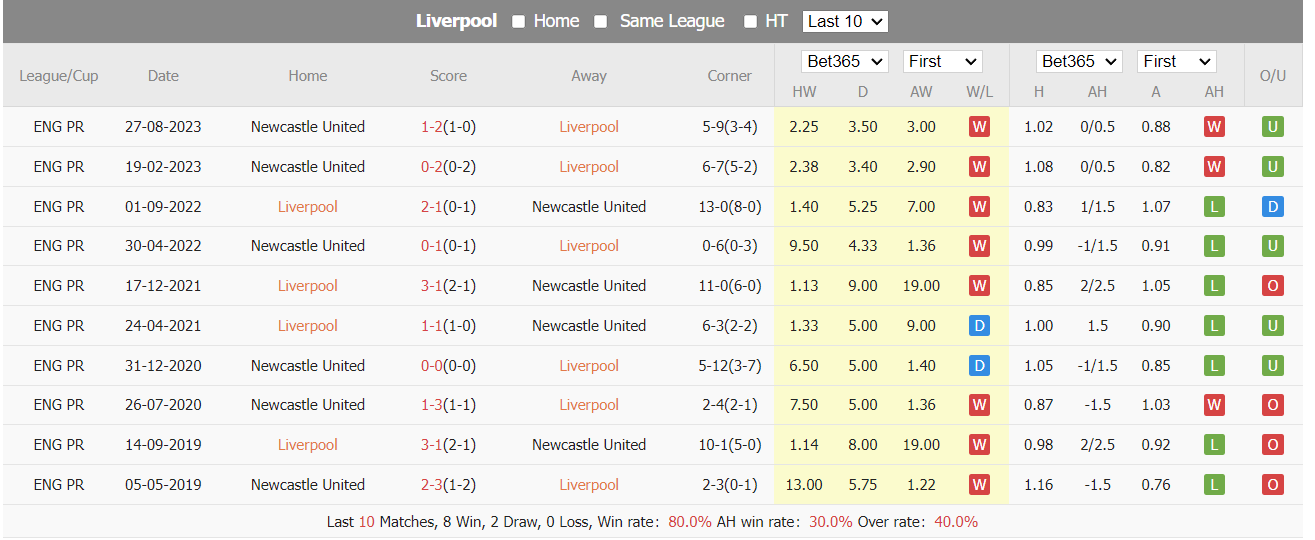
Task: Click the O/U column header
Action: (x=1273, y=76)
